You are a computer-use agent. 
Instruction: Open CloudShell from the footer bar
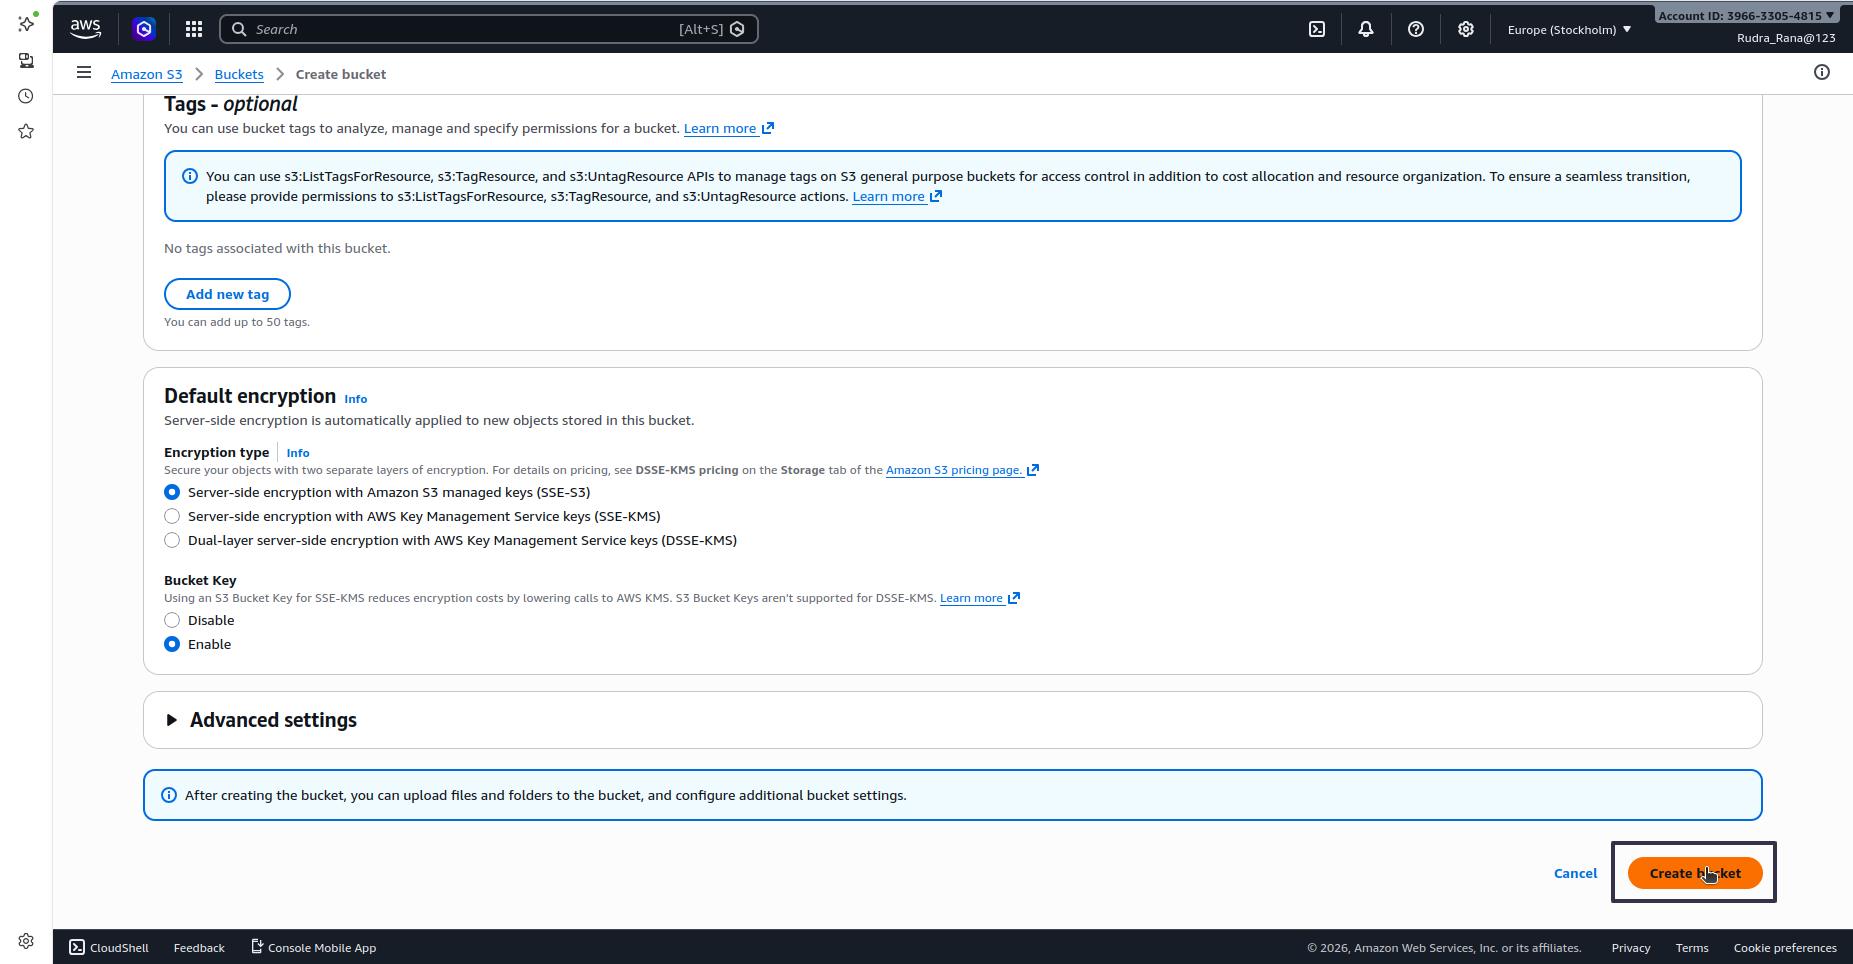coord(109,948)
